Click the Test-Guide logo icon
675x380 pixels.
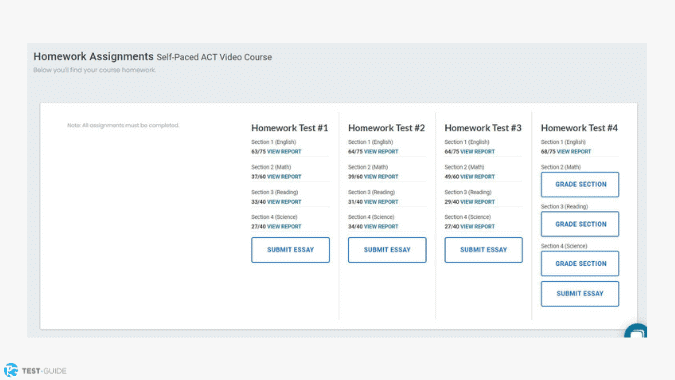(x=11, y=370)
